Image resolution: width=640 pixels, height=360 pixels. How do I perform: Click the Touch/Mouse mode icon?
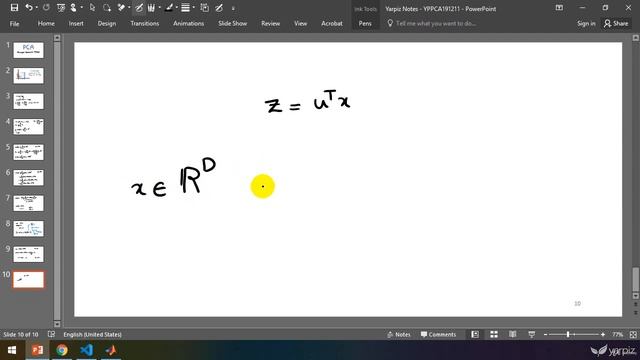click(73, 8)
